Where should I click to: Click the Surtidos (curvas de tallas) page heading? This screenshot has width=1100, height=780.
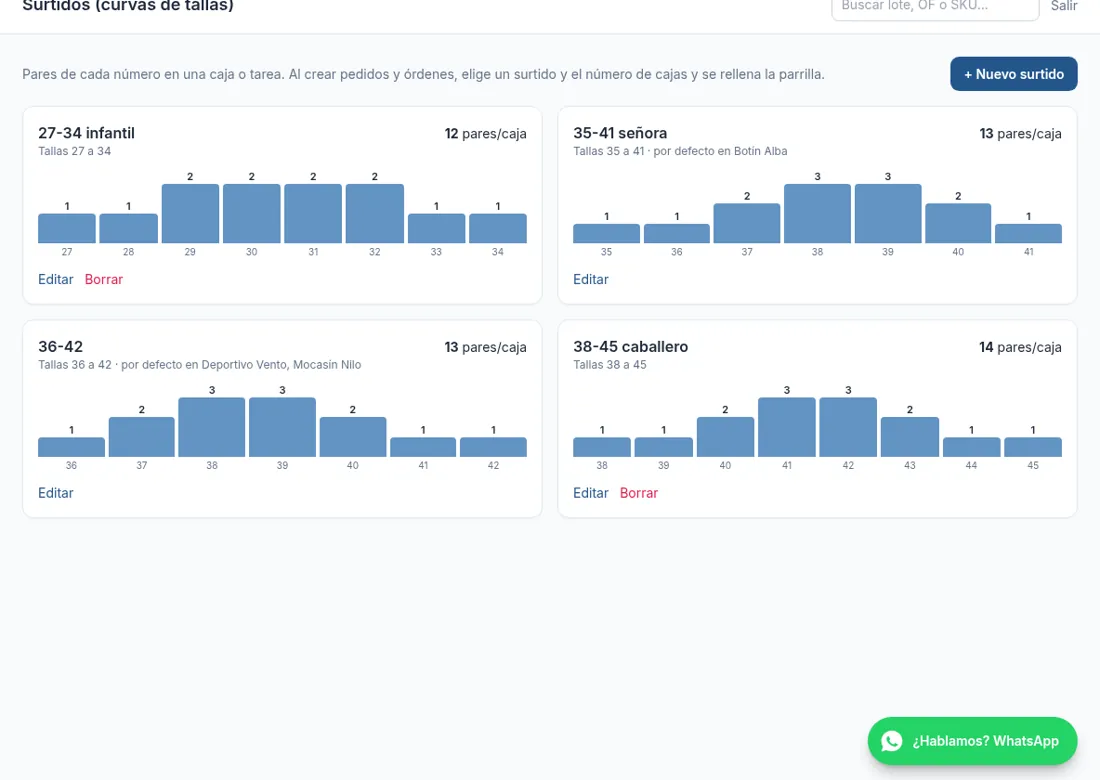(128, 6)
